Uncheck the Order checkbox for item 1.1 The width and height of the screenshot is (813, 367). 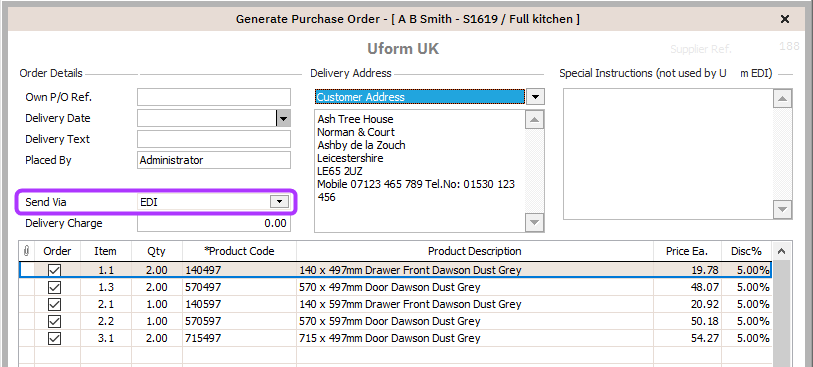coord(54,270)
